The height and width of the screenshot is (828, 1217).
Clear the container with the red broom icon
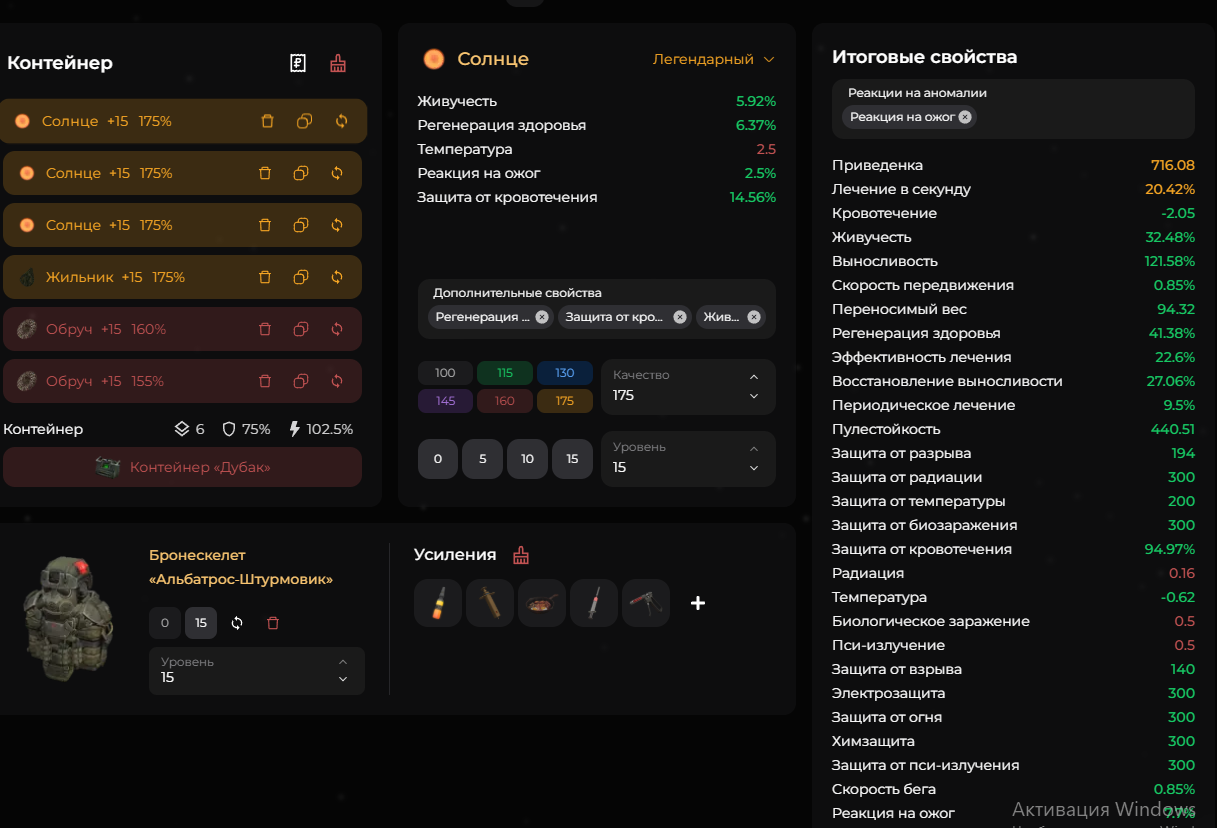point(338,63)
